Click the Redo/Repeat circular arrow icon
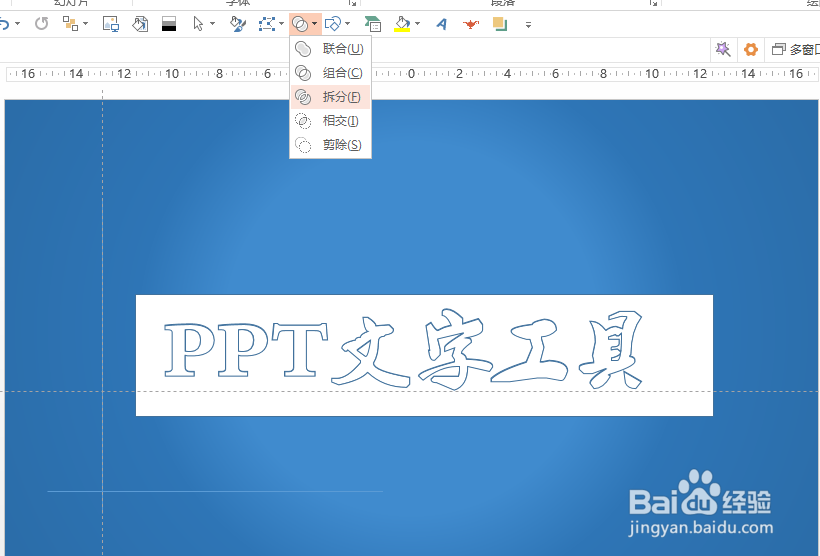Screen dimensions: 820x556 point(41,24)
